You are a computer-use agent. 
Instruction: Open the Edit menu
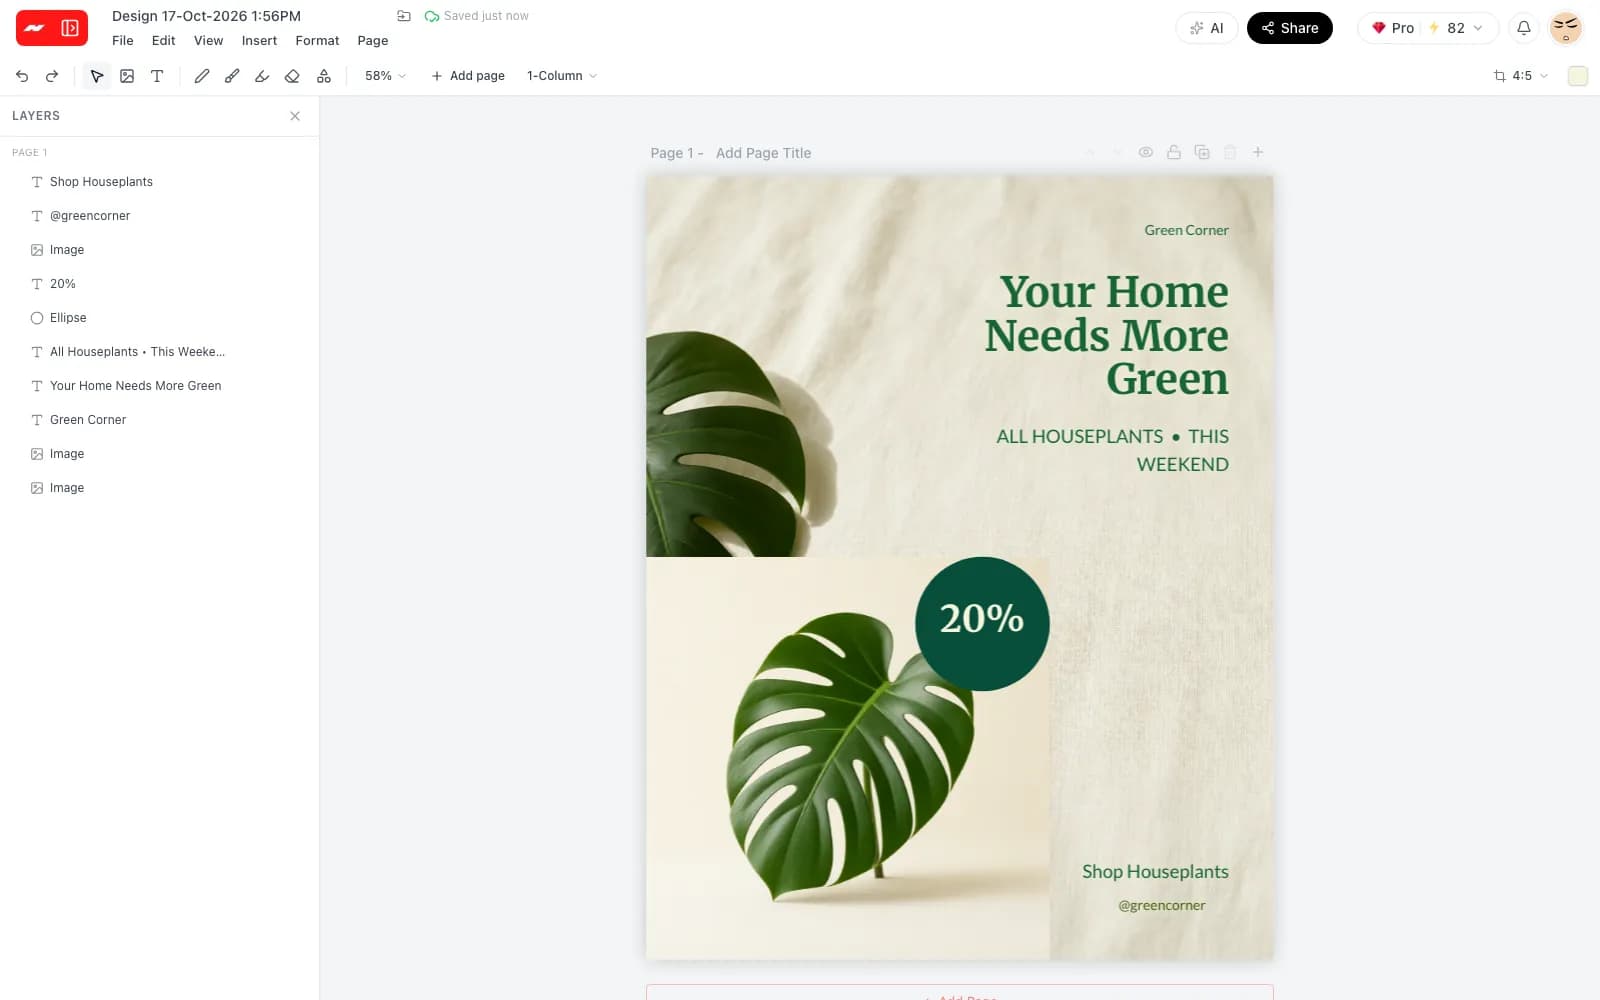tap(164, 41)
